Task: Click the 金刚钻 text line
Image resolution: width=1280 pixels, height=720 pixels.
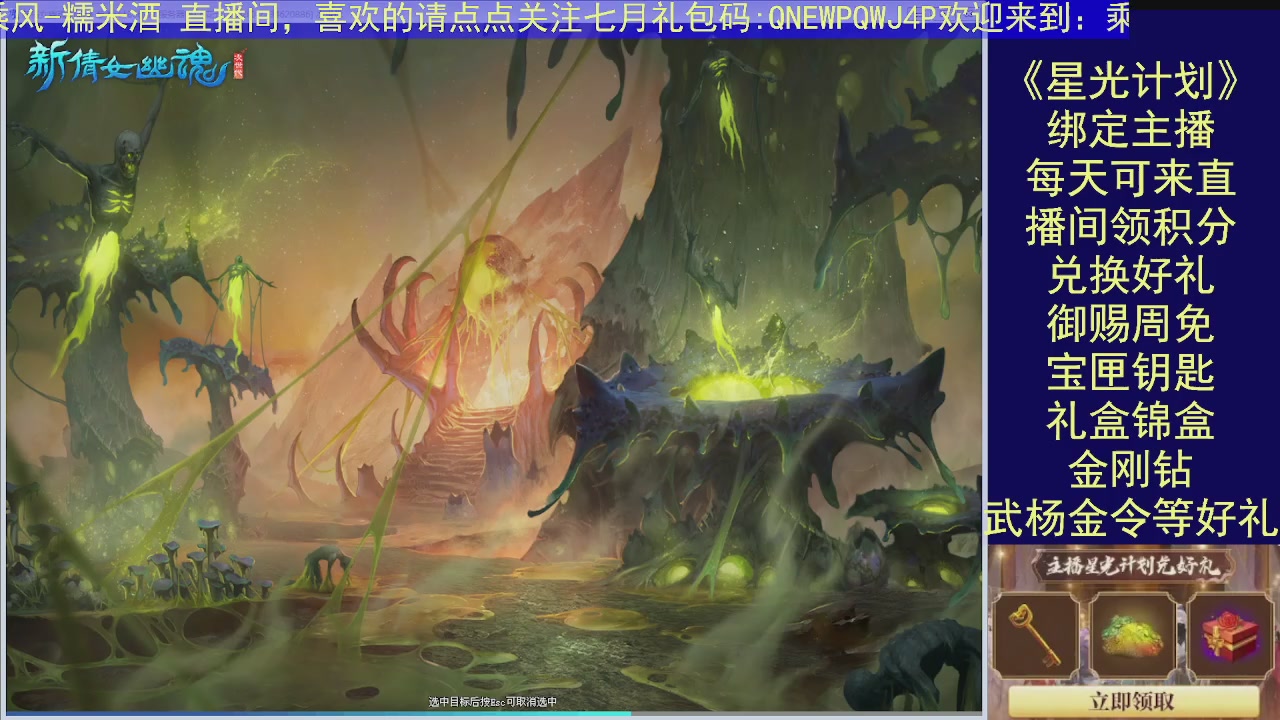Action: click(x=1131, y=469)
